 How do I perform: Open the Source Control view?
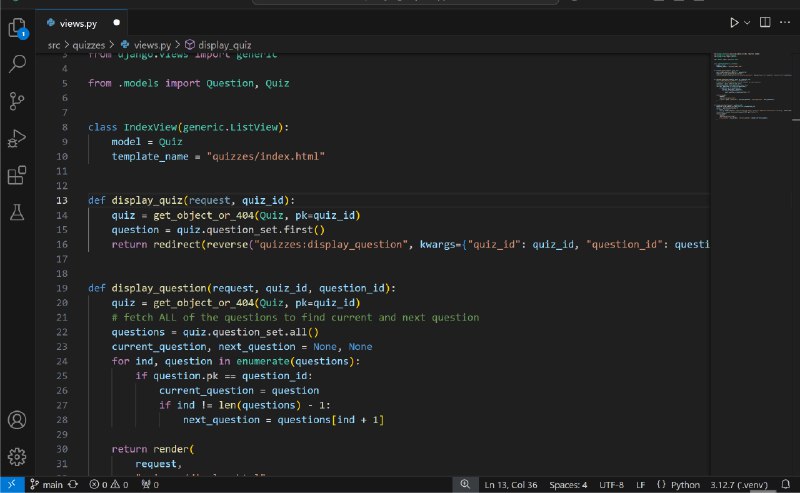[x=17, y=101]
